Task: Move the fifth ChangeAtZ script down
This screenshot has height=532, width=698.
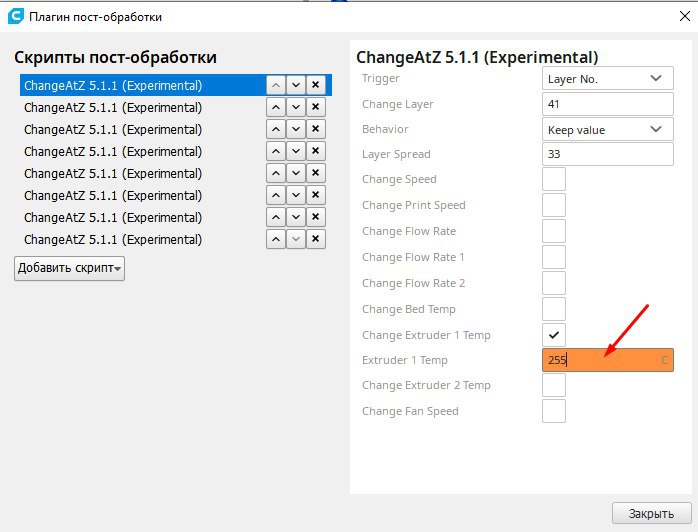Action: tap(296, 173)
